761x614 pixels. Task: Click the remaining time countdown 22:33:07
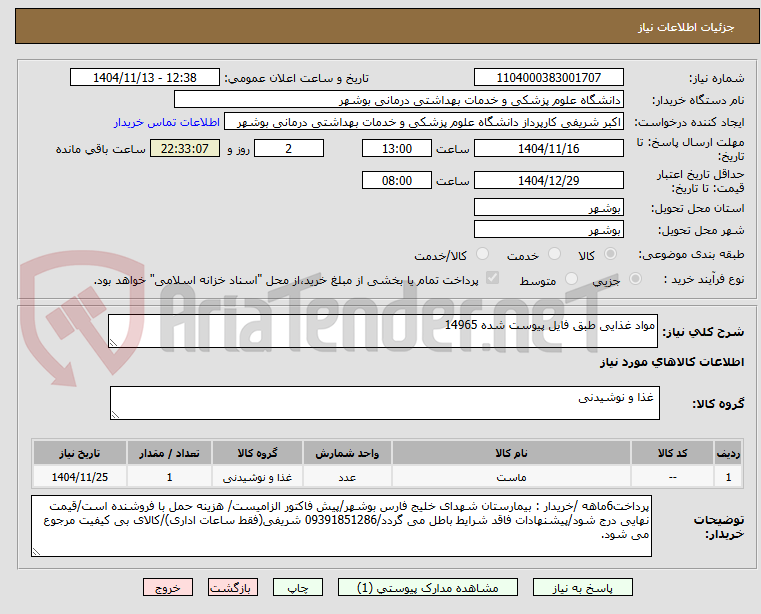coord(185,149)
